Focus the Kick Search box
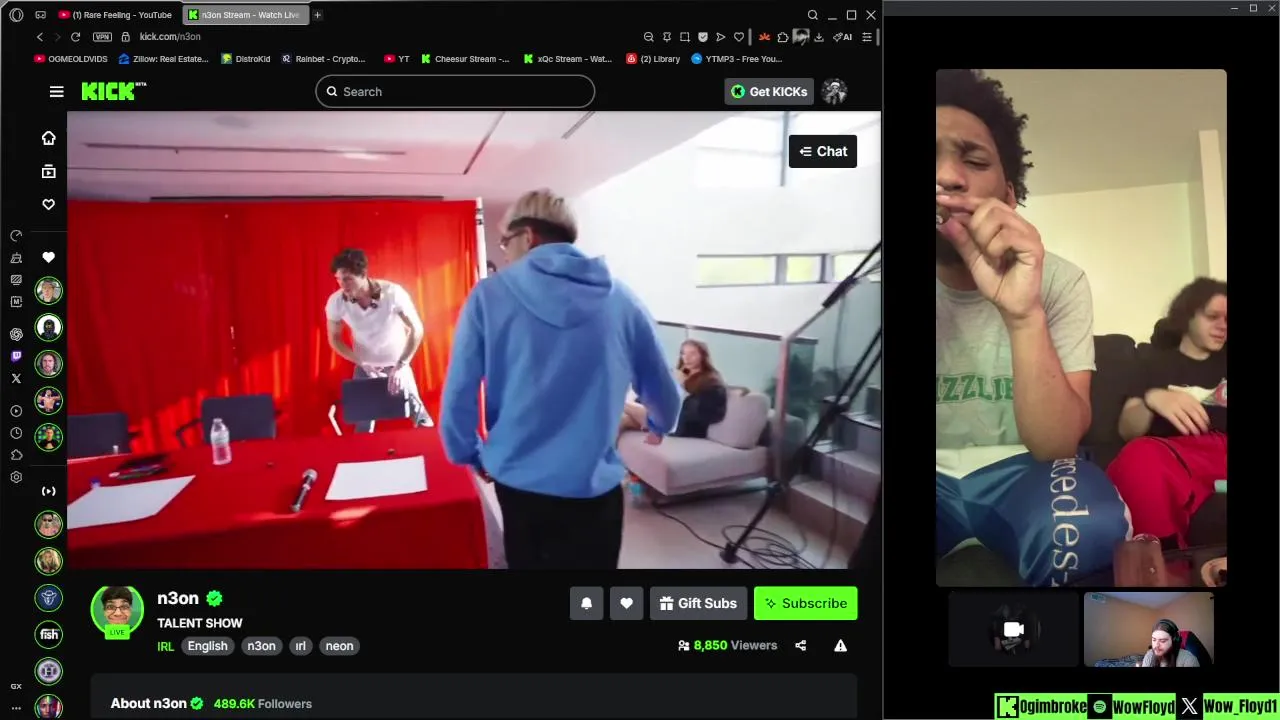The image size is (1280, 720). click(x=455, y=92)
